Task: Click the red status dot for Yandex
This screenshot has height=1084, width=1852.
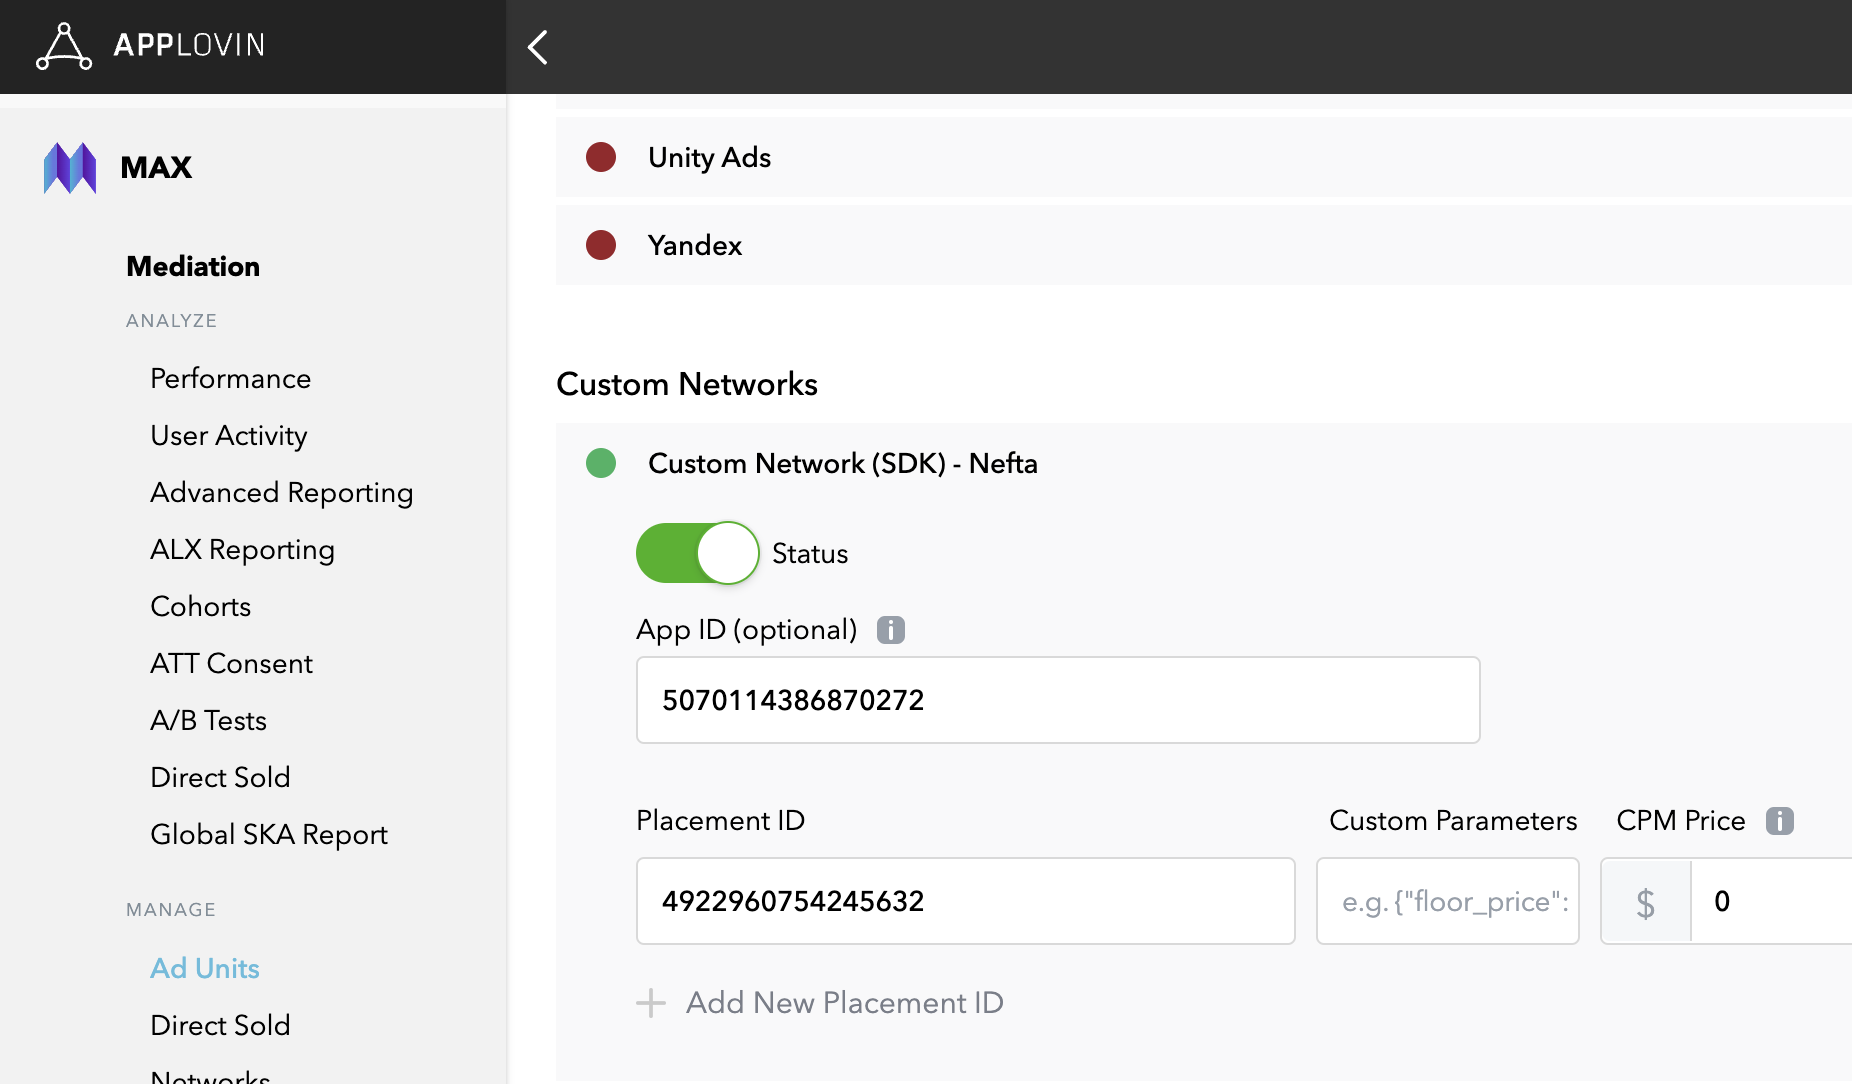Action: [601, 245]
